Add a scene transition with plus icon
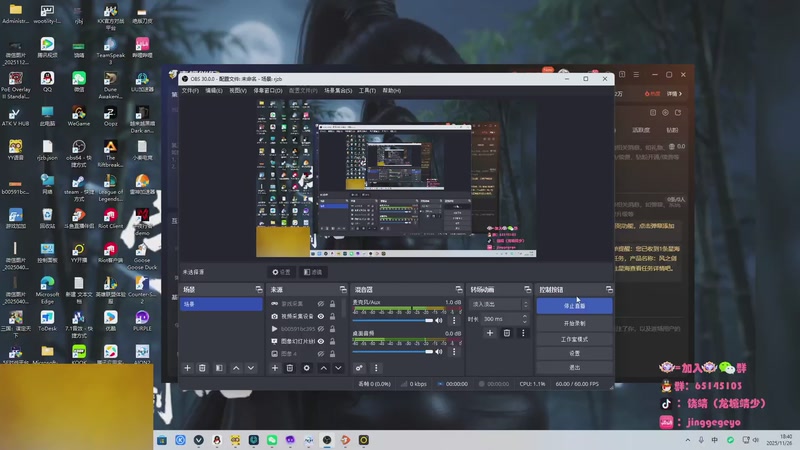 click(x=490, y=333)
